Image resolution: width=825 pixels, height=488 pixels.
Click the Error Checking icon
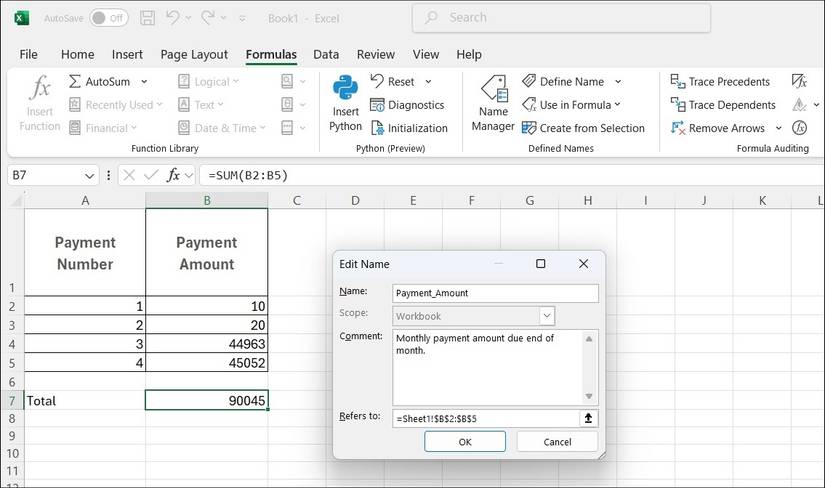point(799,105)
